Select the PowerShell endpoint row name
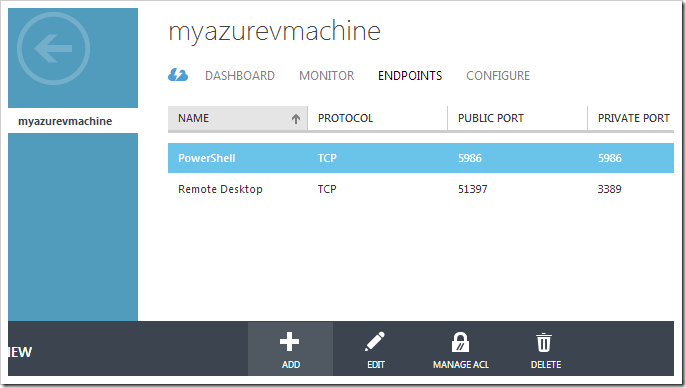The height and width of the screenshot is (388, 686). tap(206, 158)
